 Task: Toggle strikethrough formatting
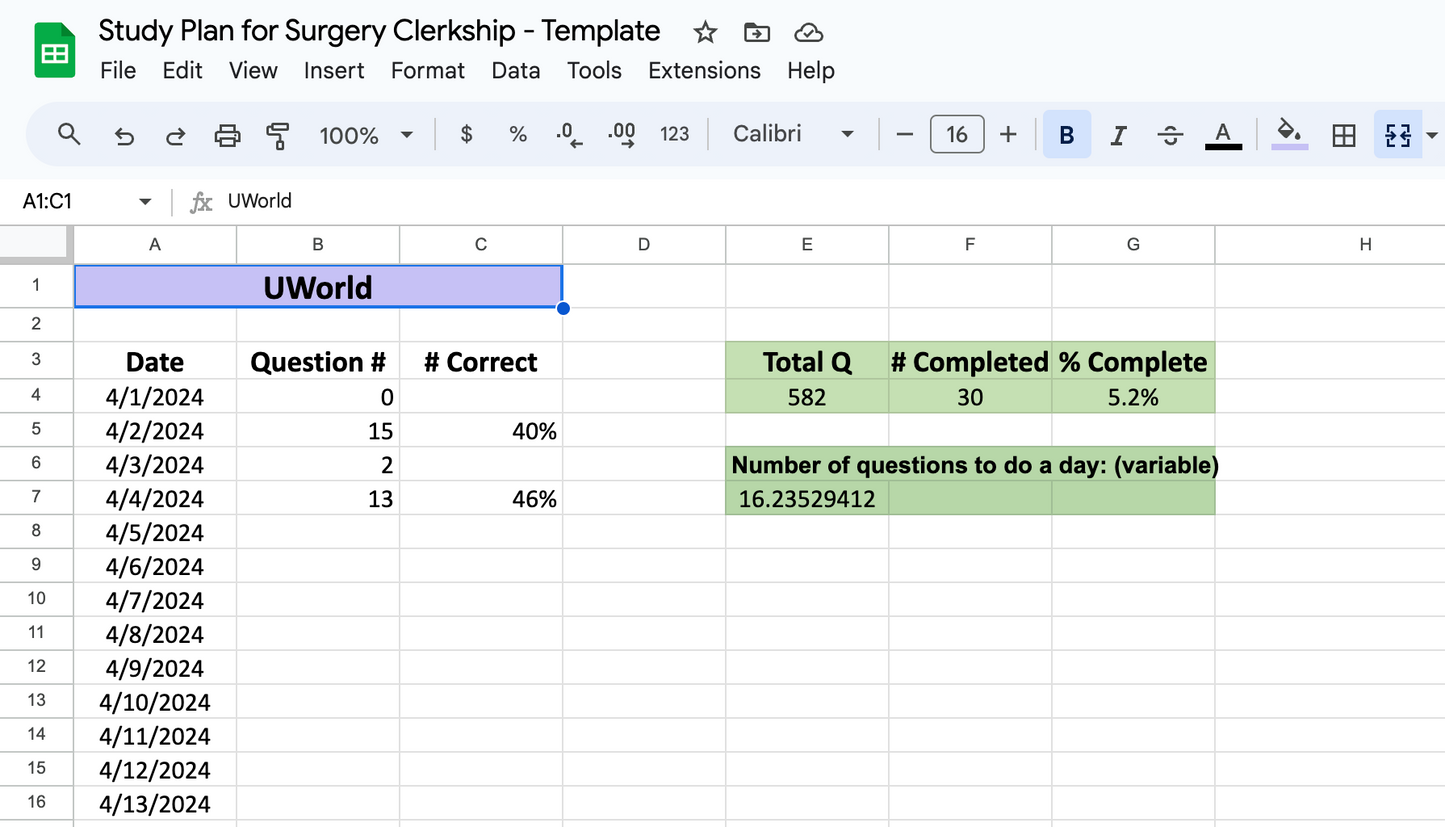pyautogui.click(x=1170, y=134)
